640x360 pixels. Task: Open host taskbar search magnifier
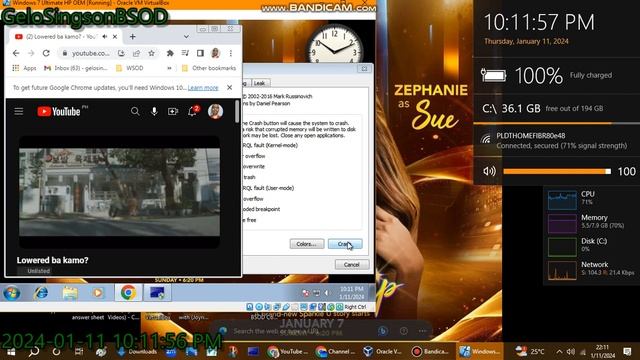pos(34,351)
